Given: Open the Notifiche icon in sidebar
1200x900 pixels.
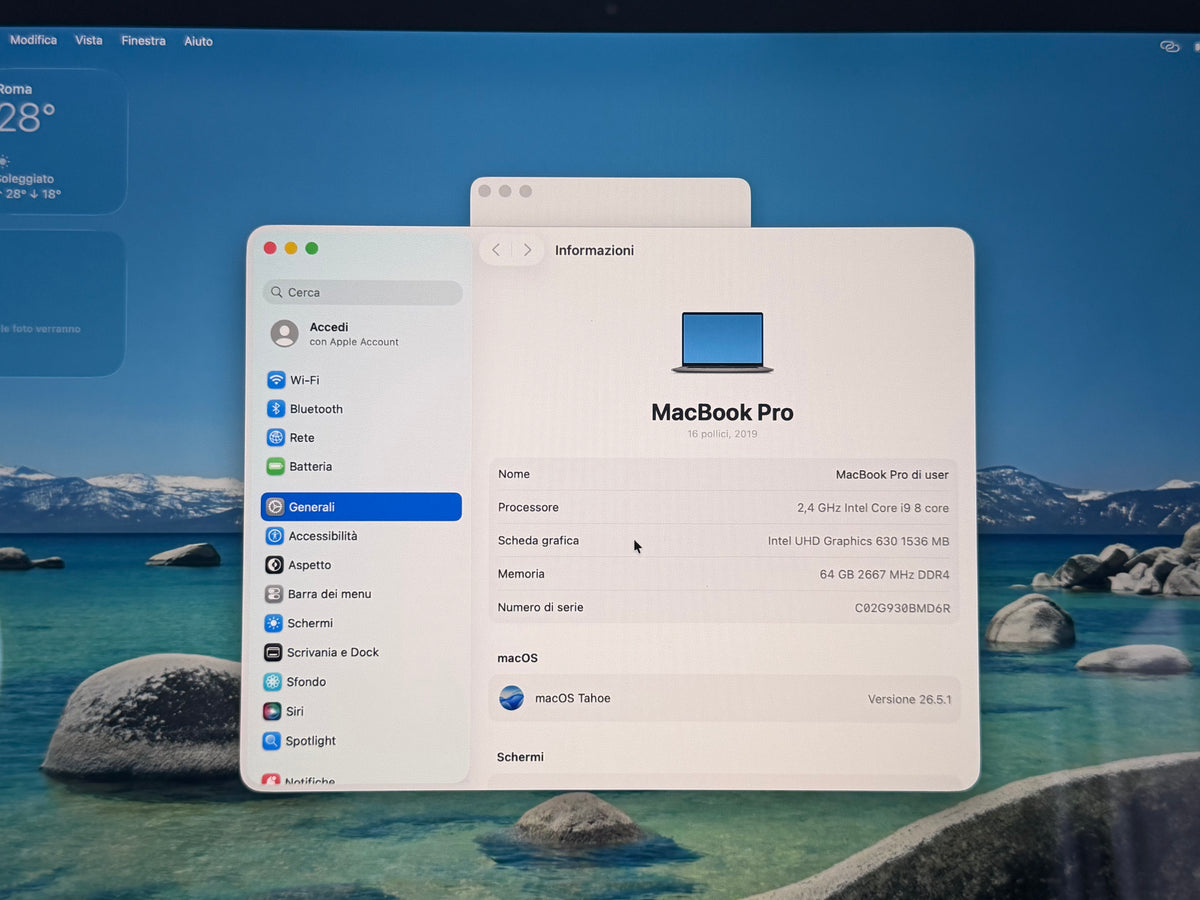Looking at the screenshot, I should [x=271, y=780].
